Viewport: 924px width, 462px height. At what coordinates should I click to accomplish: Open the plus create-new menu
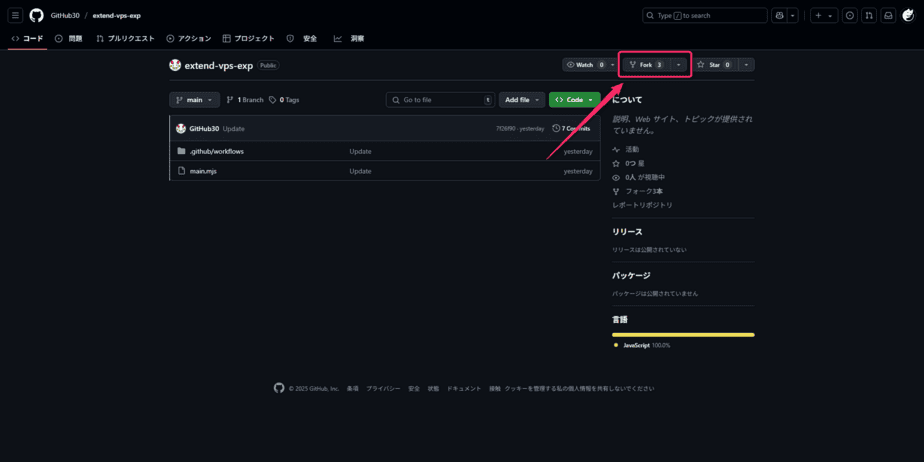click(x=824, y=16)
